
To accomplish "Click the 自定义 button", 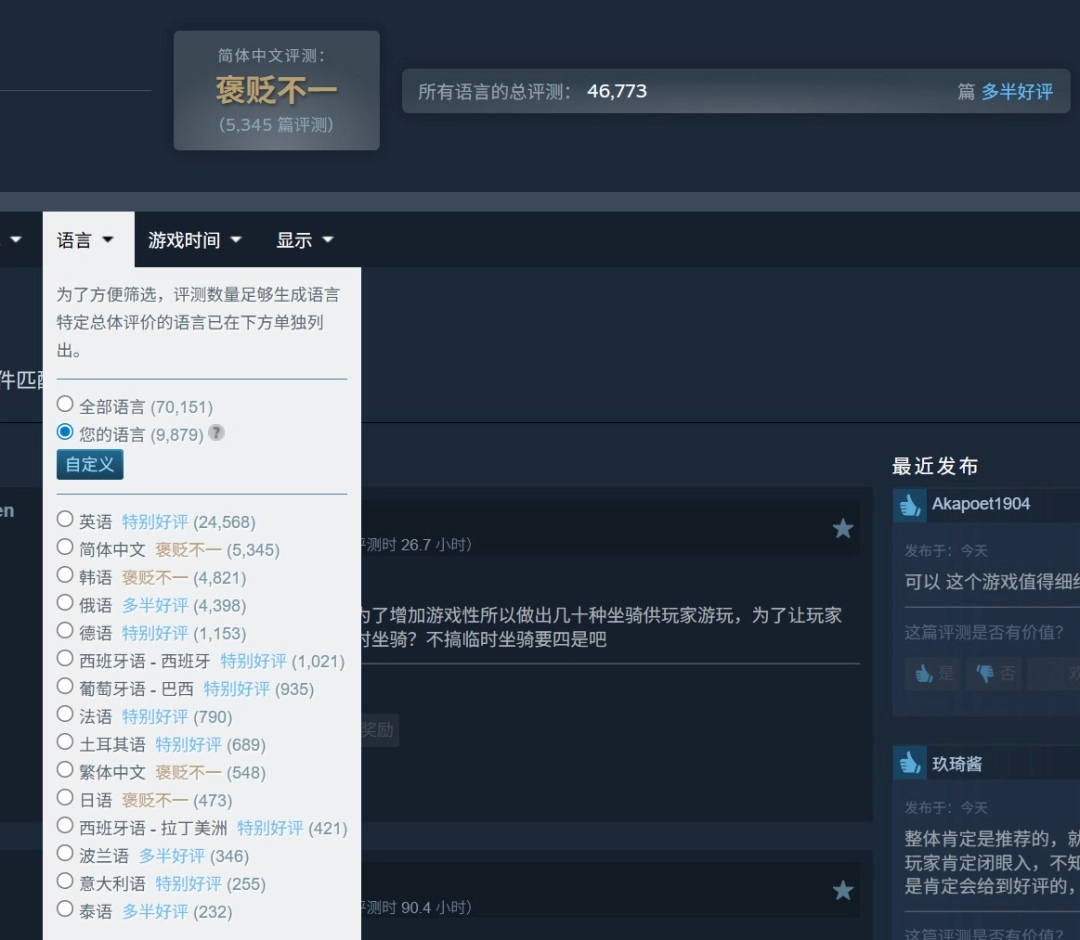I will click(x=90, y=465).
